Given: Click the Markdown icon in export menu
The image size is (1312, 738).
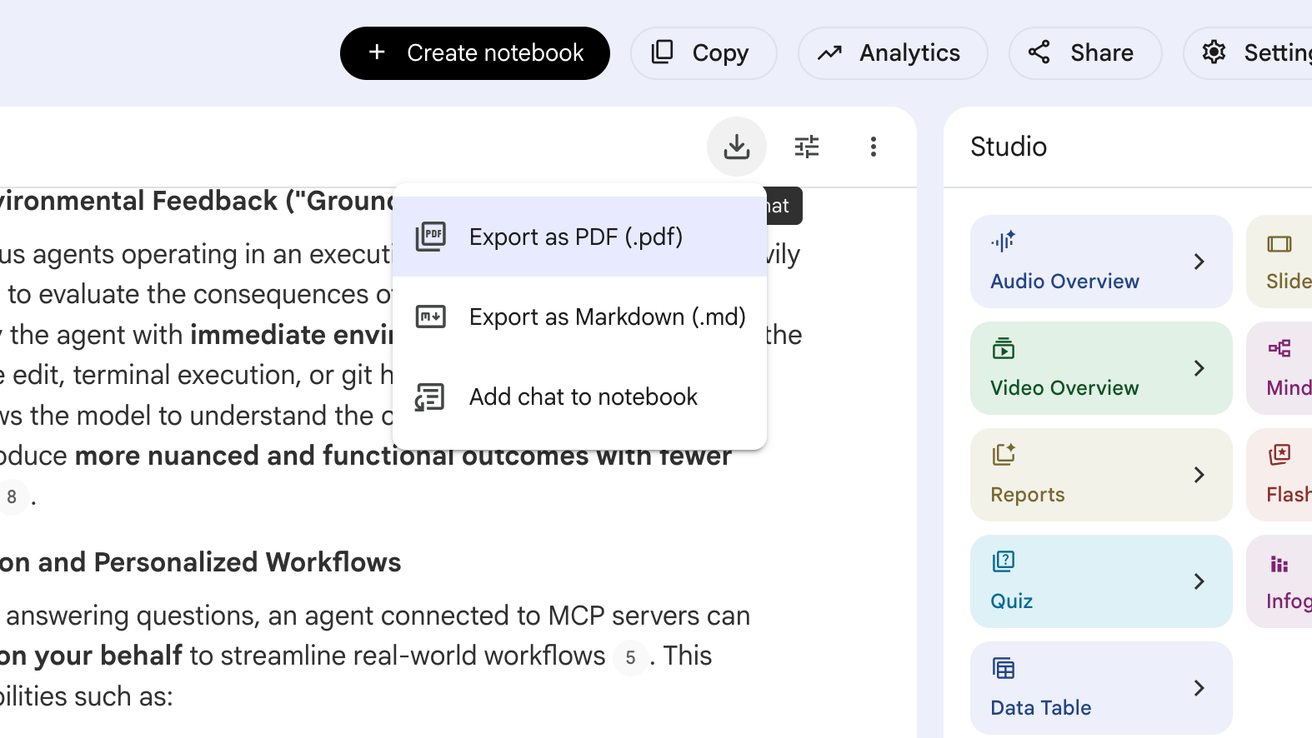Looking at the screenshot, I should 431,317.
